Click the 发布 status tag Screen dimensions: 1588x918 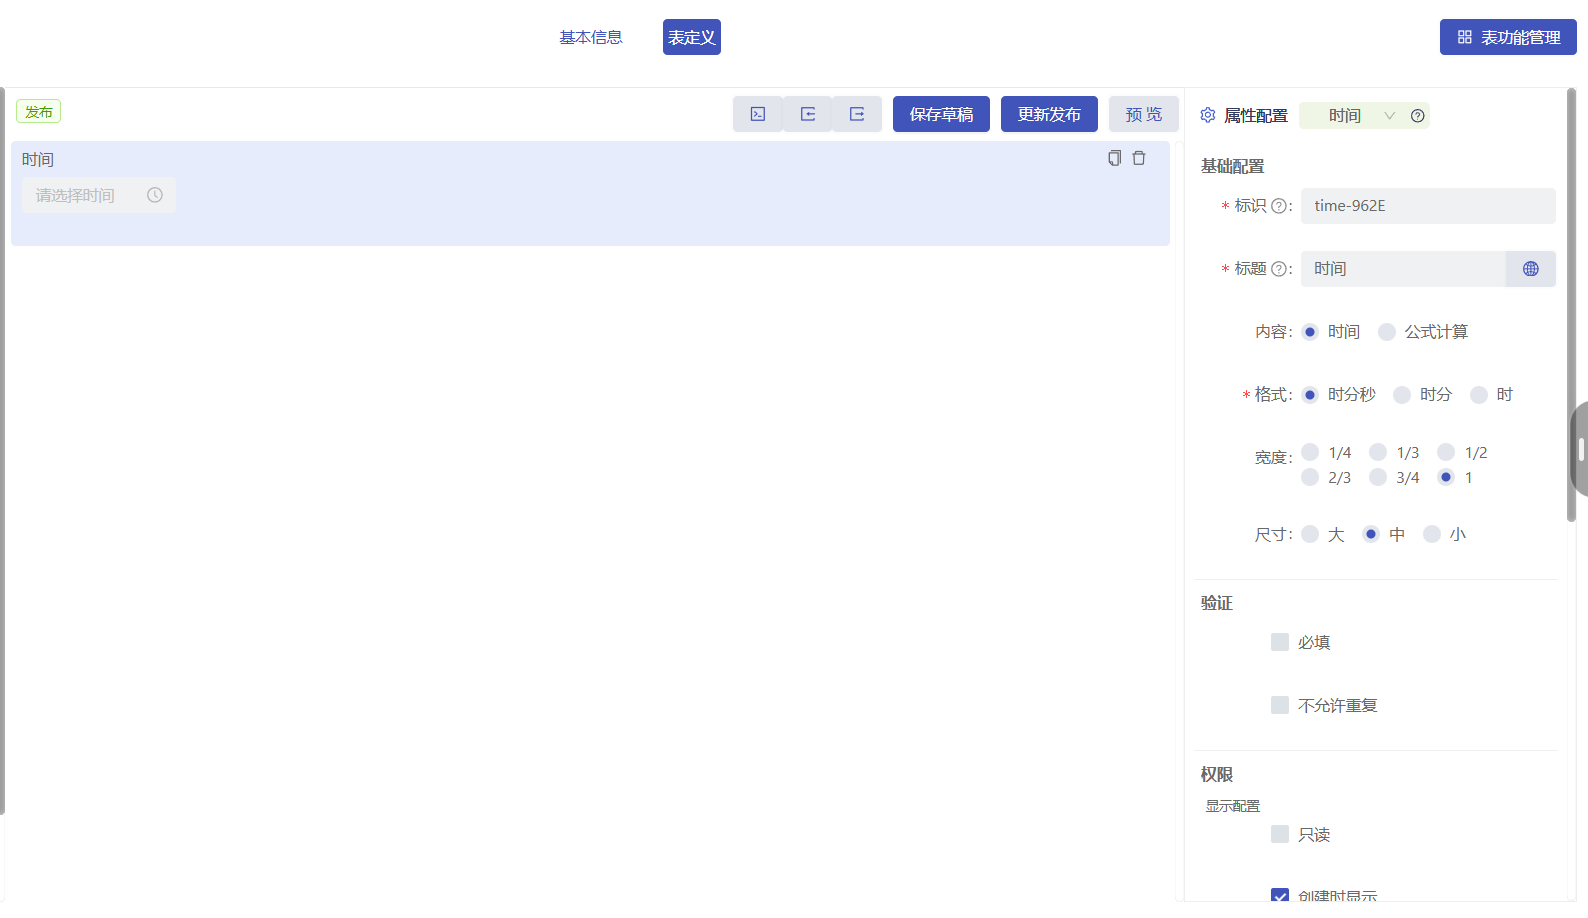click(39, 111)
